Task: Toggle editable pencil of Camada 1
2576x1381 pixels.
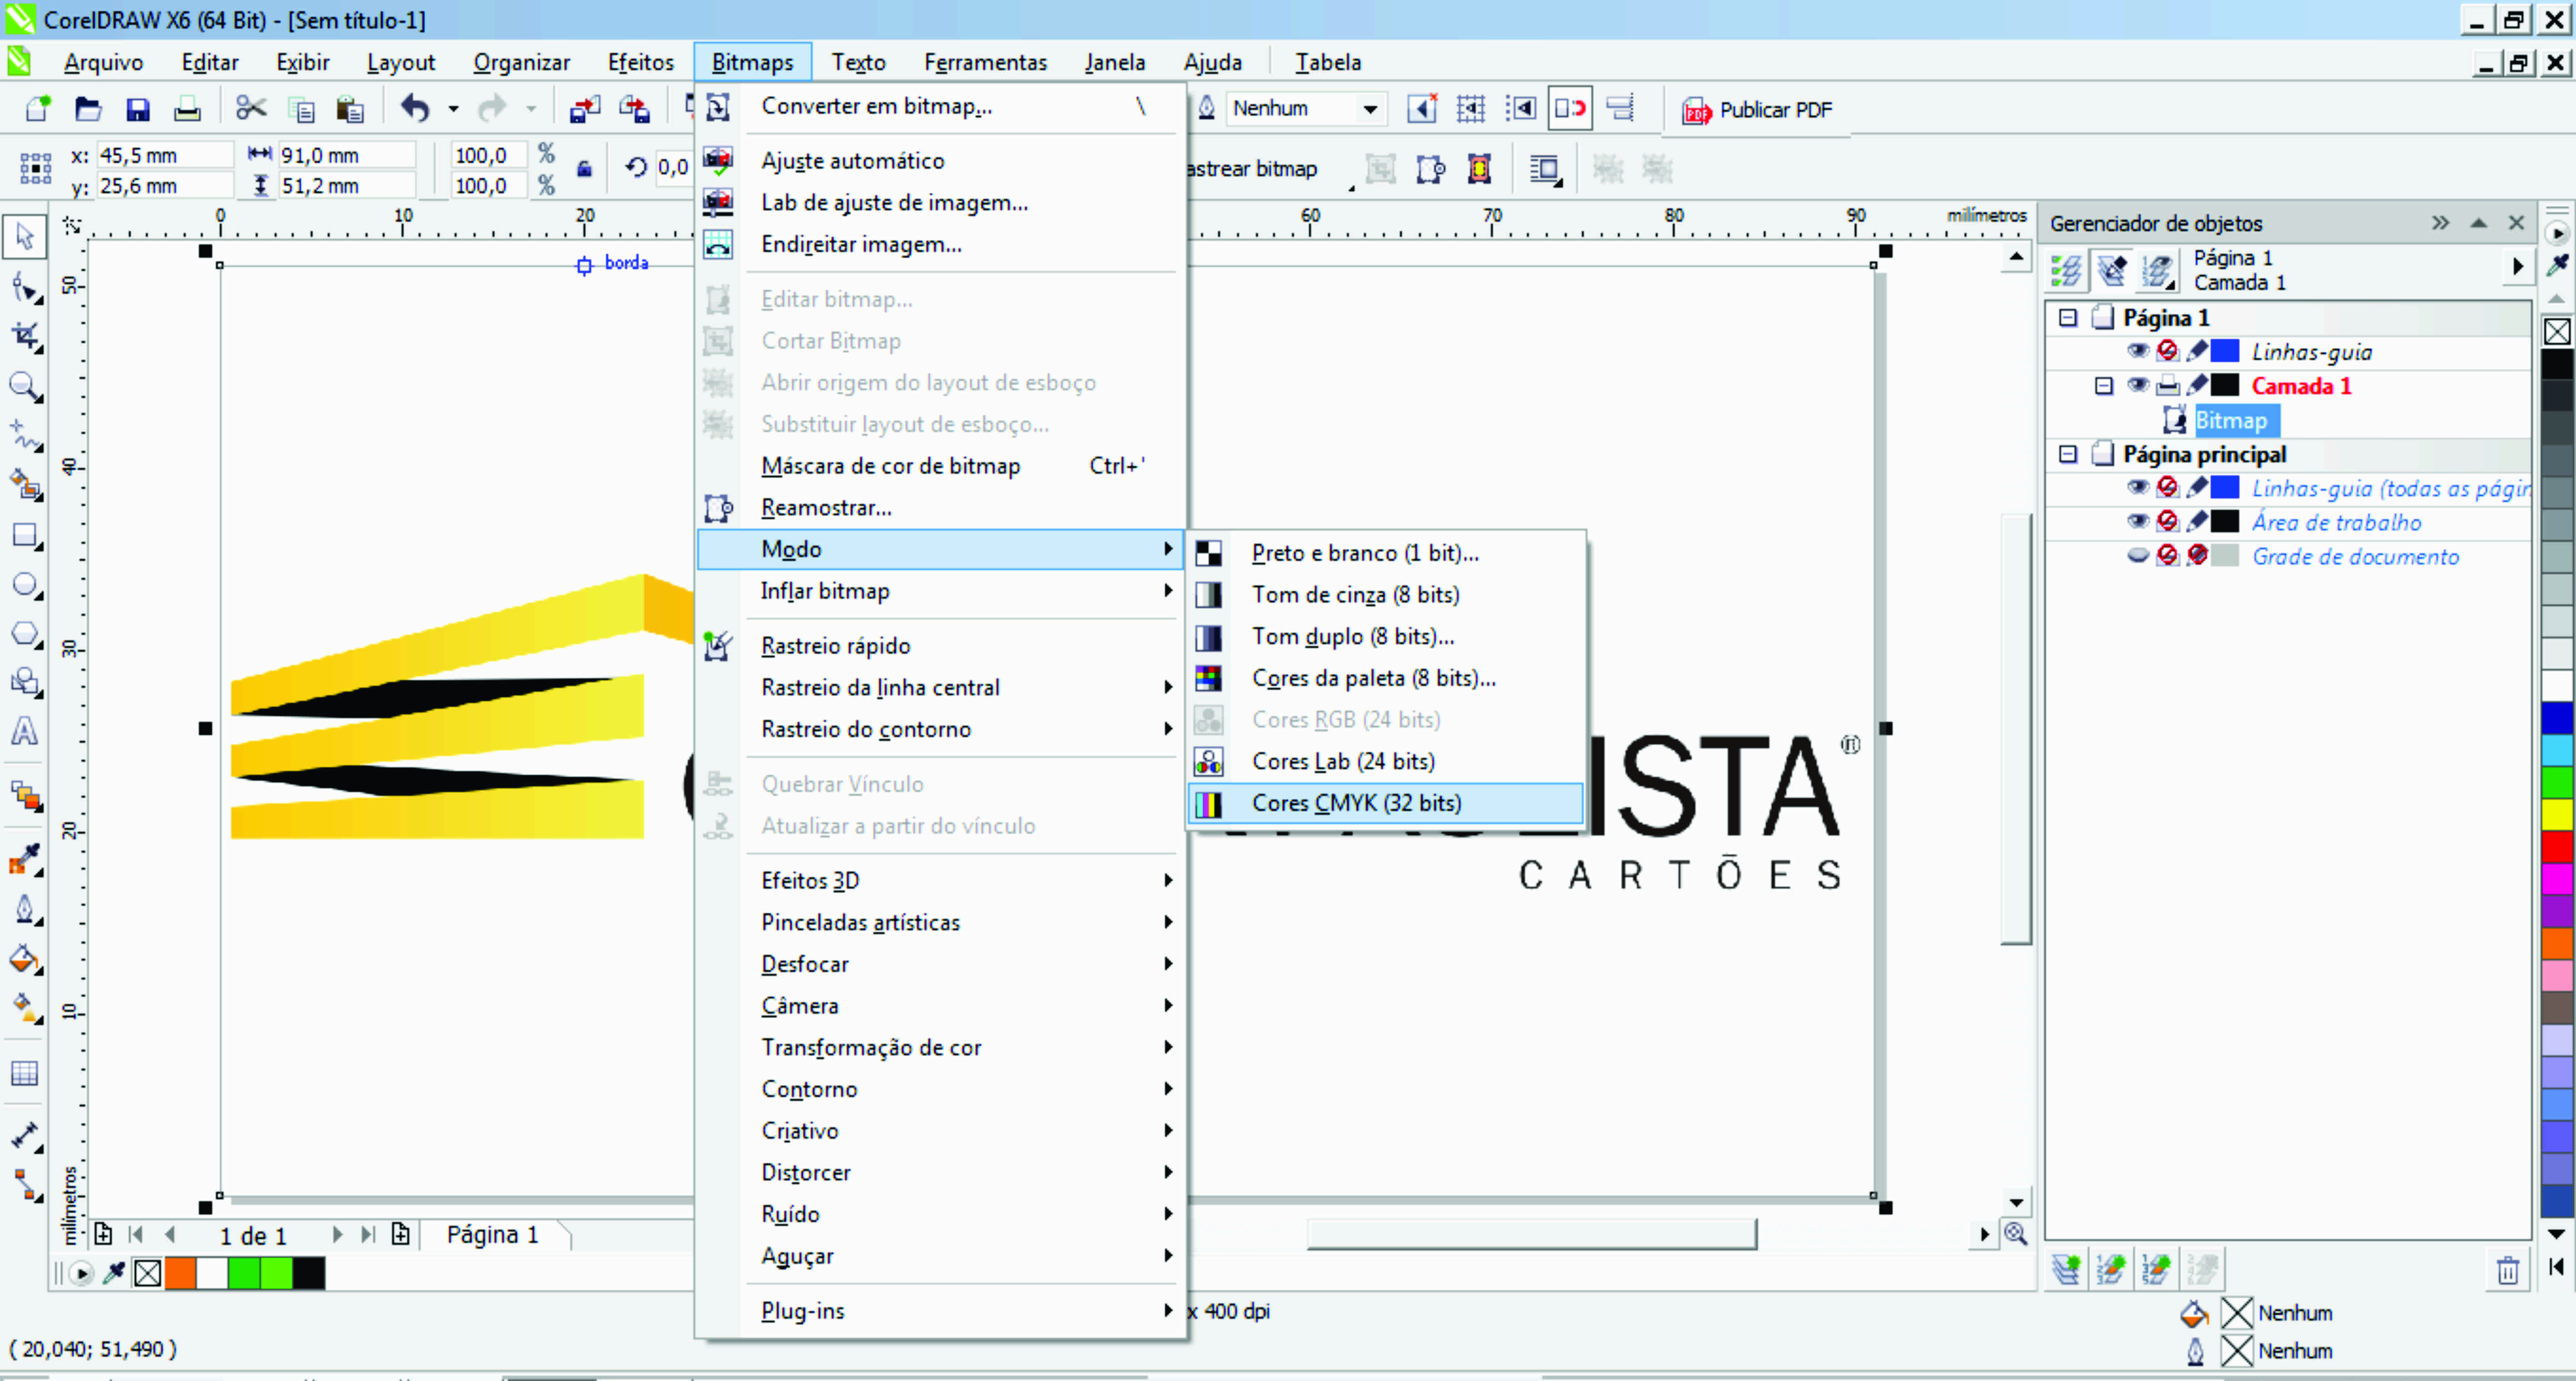Action: [2196, 385]
